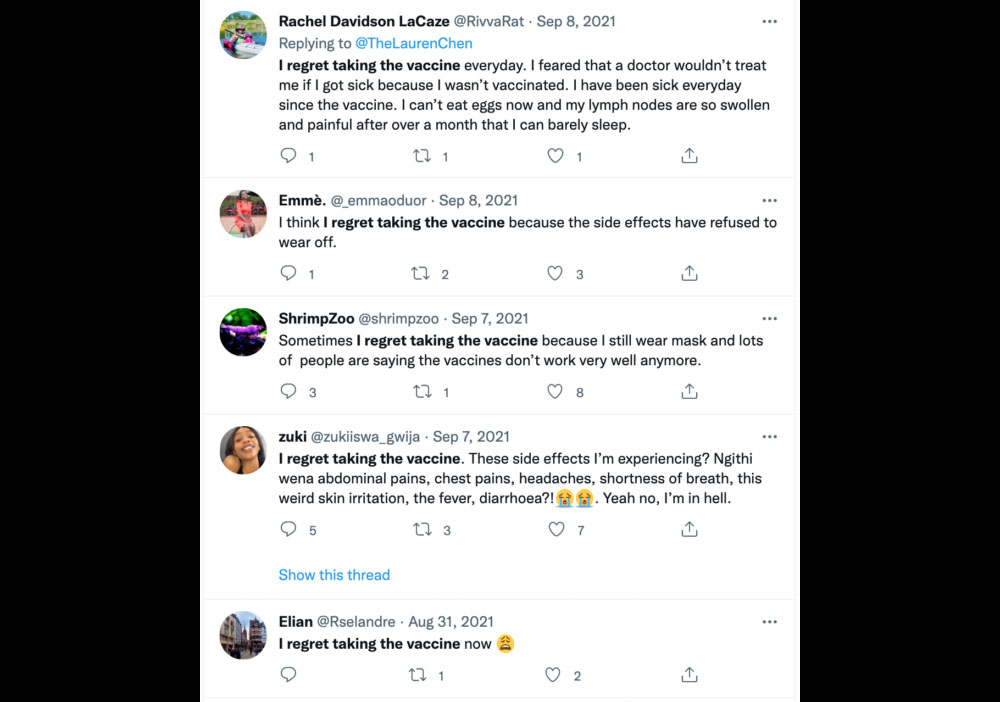The image size is (1000, 702).
Task: Open the Sep 8, 2021 timestamp on Emmè.'s tweet
Action: click(x=478, y=200)
